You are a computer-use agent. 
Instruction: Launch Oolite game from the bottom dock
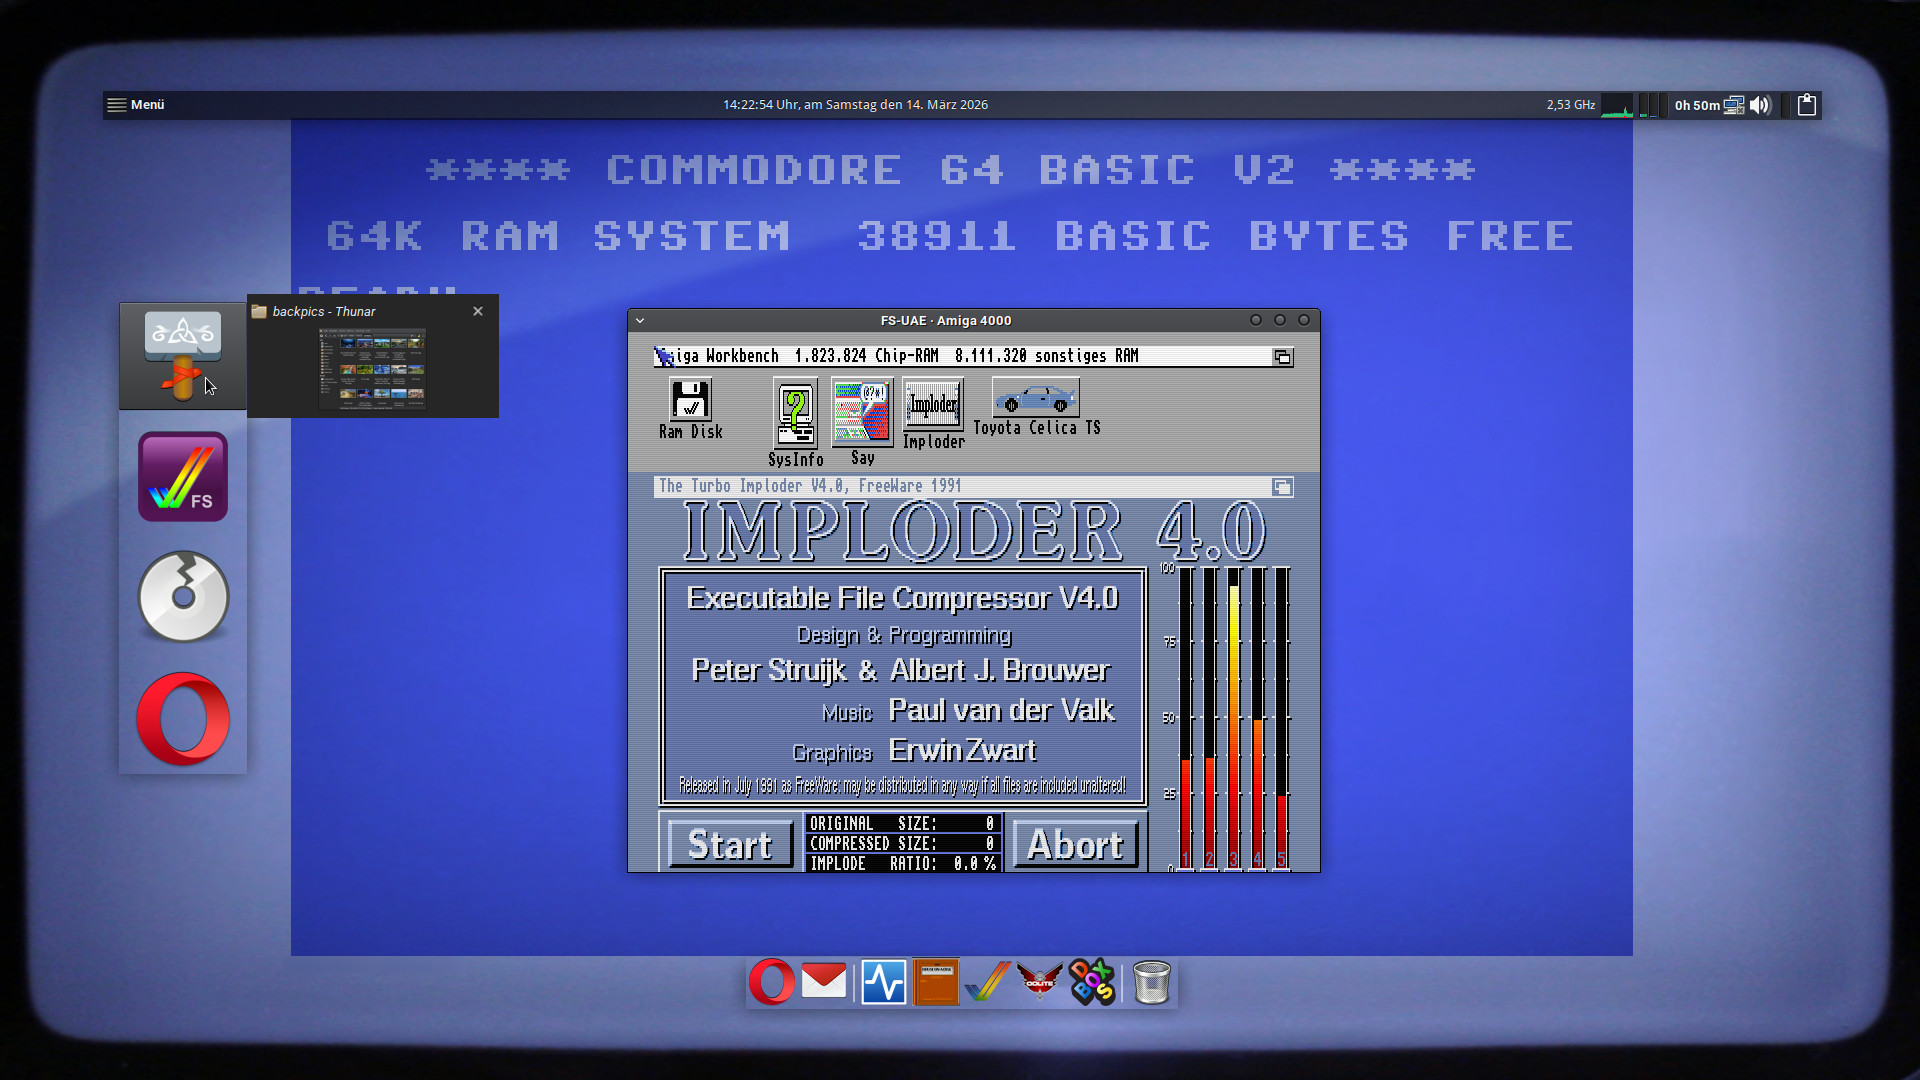click(1040, 982)
